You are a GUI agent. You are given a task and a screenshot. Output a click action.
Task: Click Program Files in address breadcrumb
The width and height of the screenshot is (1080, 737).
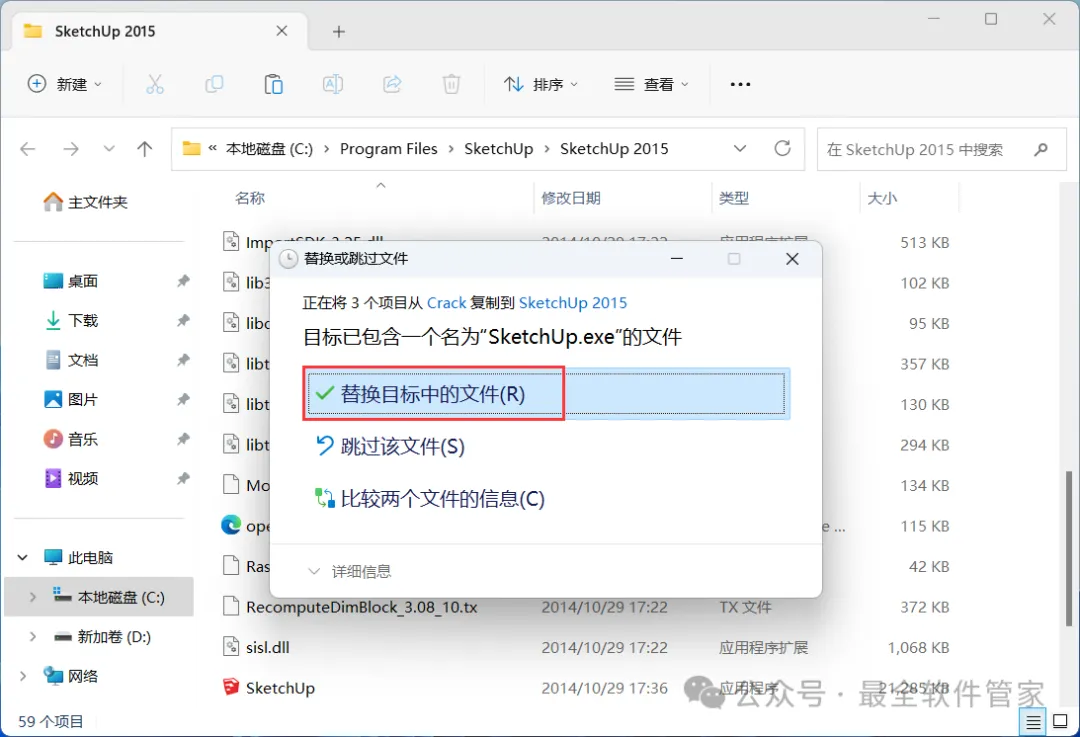coord(388,149)
